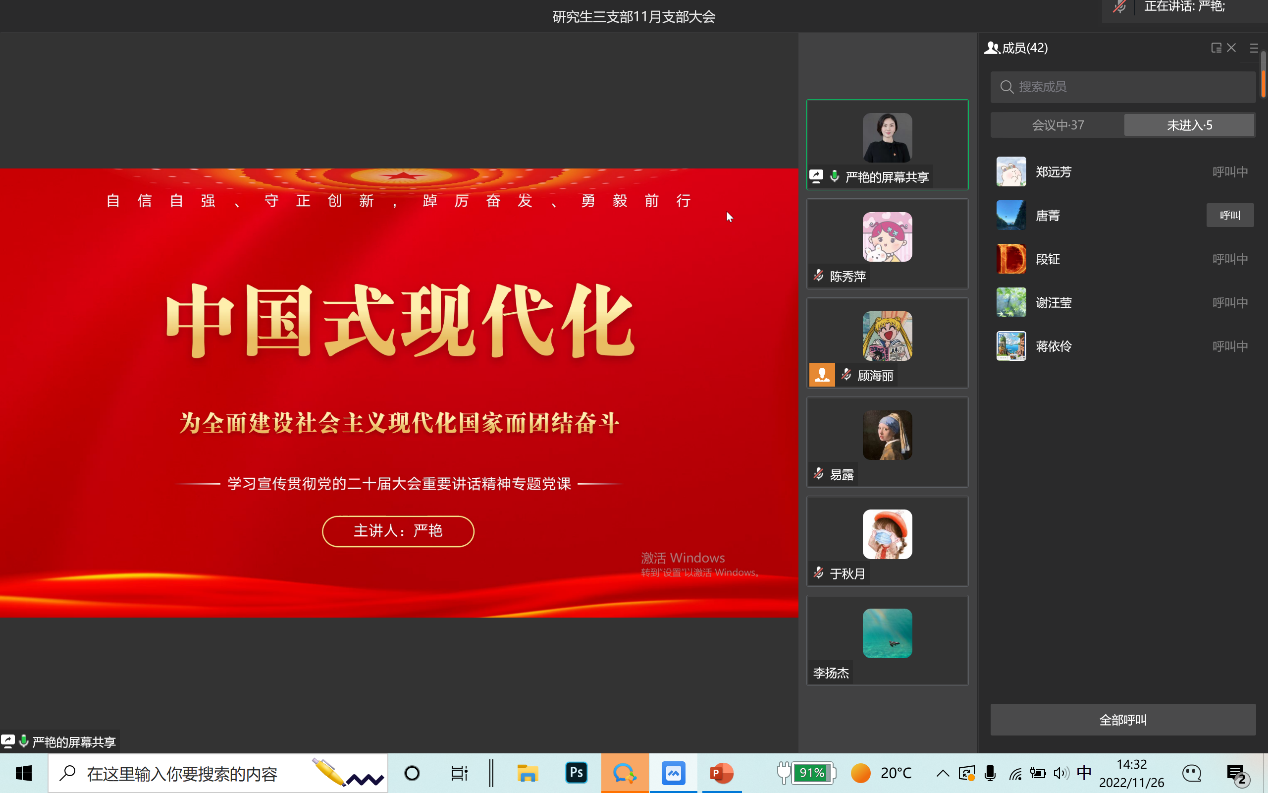Viewport: 1268px width, 793px height.
Task: Switch to the 会议中·37 tab
Action: point(1057,125)
